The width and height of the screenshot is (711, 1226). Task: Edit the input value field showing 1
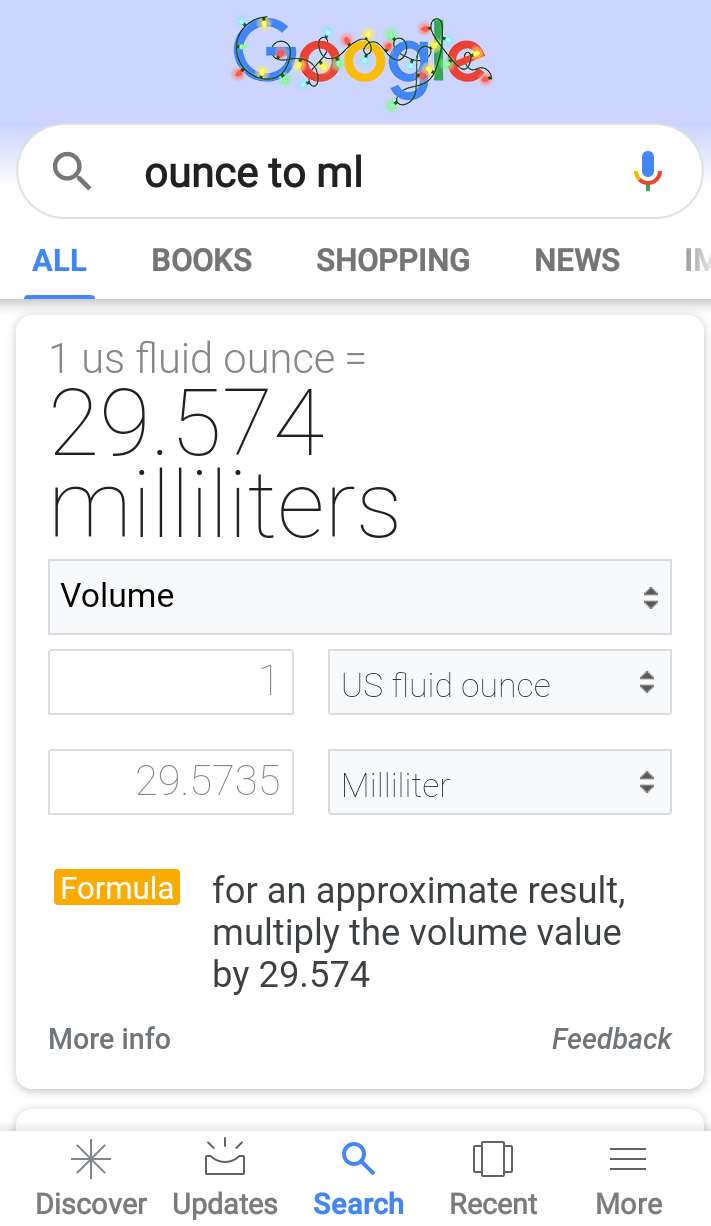[171, 682]
